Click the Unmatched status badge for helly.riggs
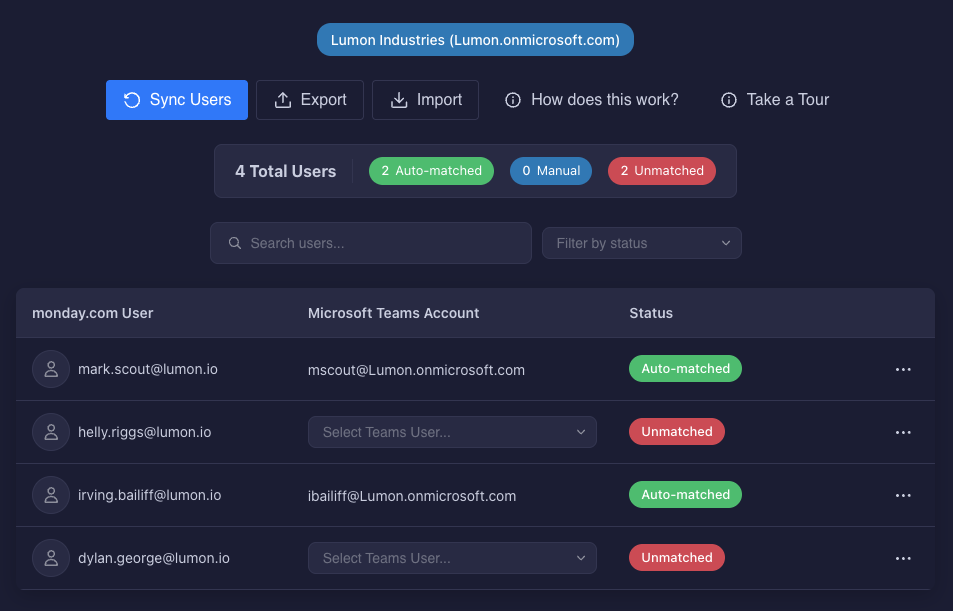This screenshot has width=953, height=611. tap(676, 431)
